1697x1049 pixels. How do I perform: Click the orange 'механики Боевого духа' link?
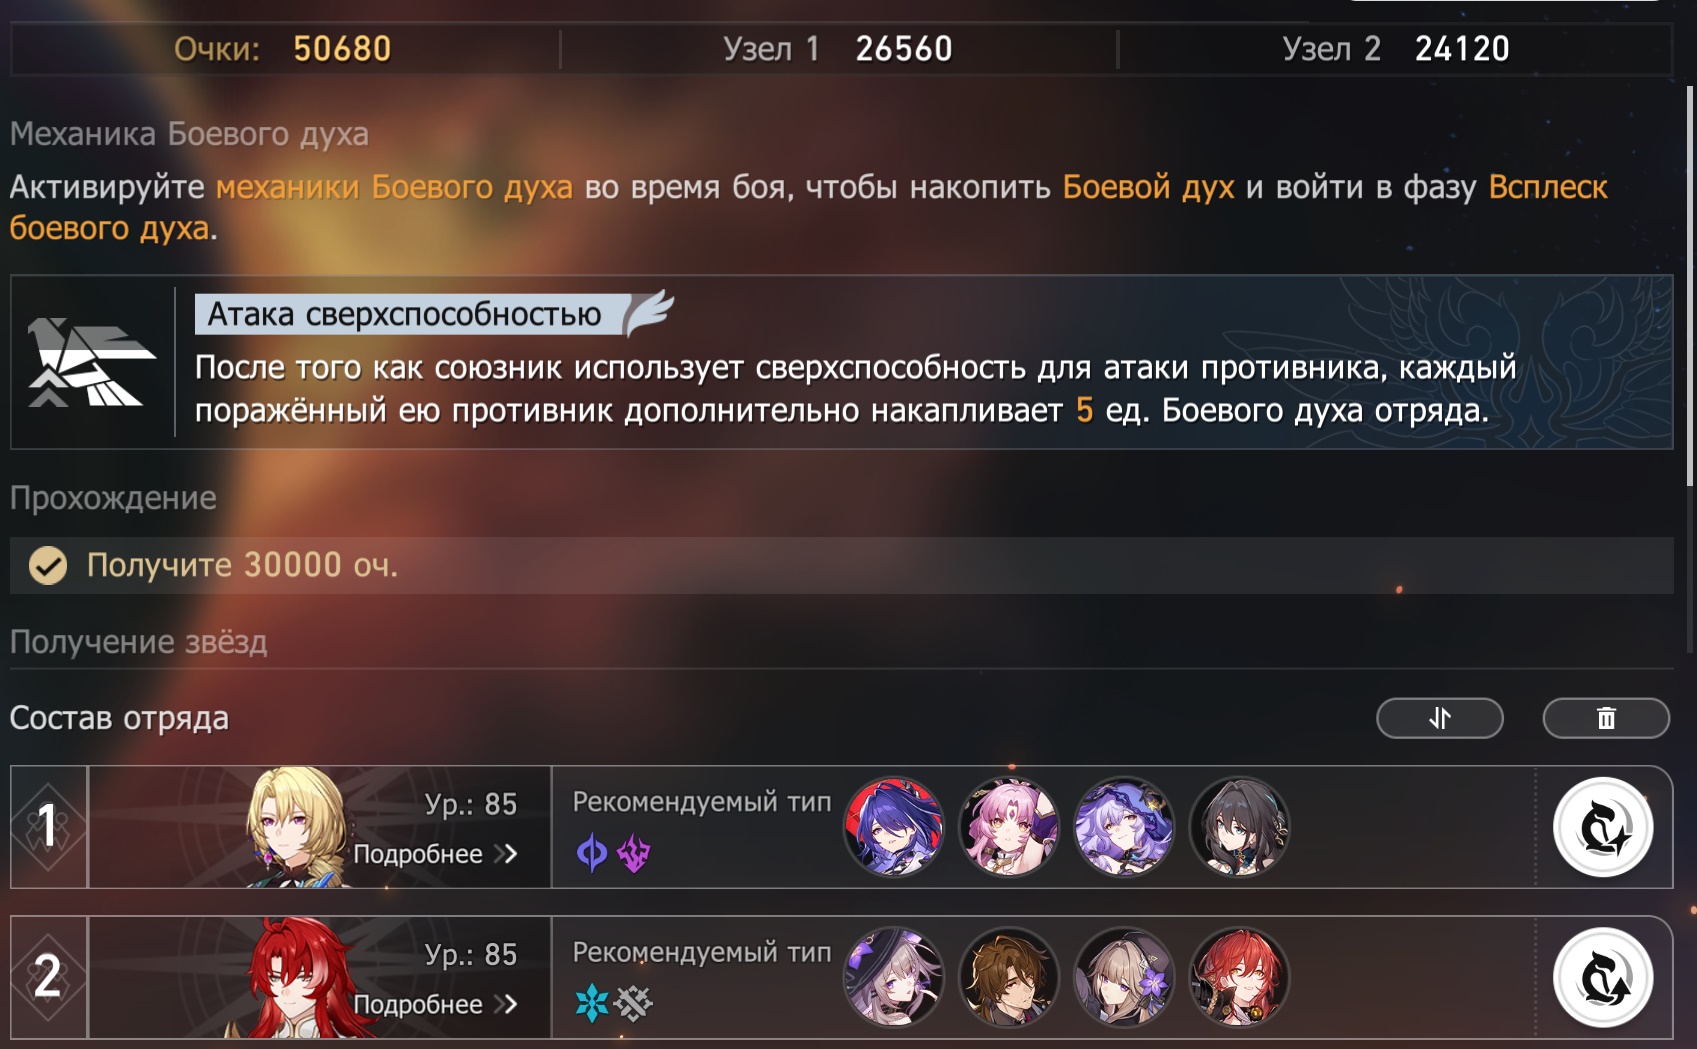click(394, 187)
